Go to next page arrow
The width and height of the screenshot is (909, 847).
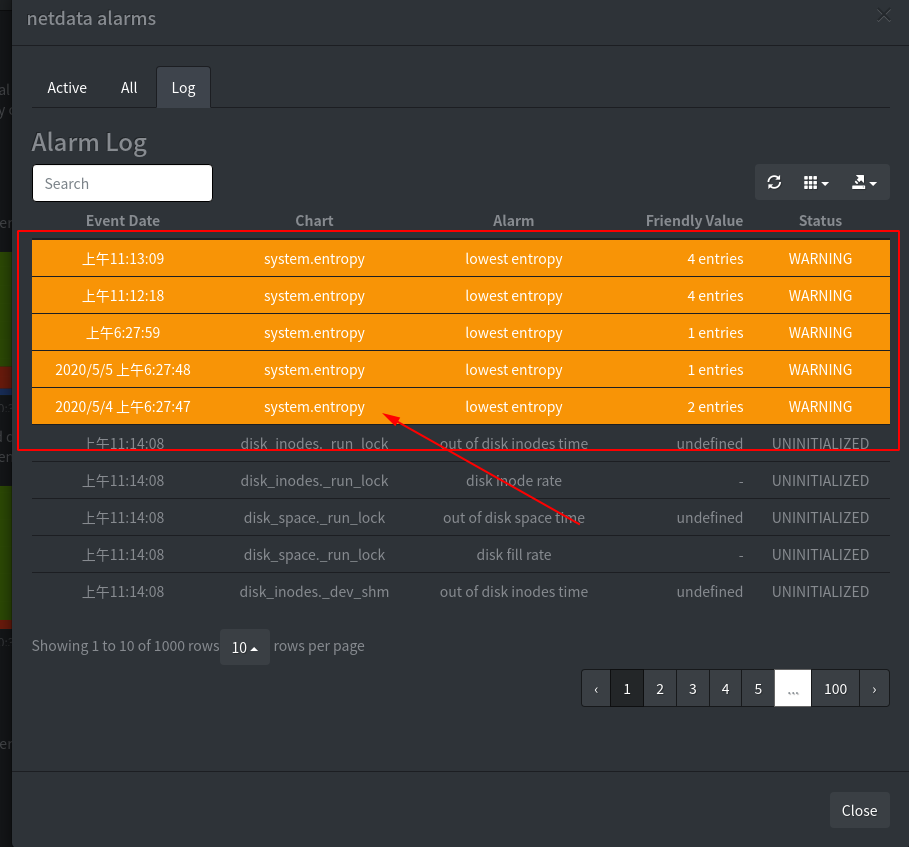tap(874, 689)
